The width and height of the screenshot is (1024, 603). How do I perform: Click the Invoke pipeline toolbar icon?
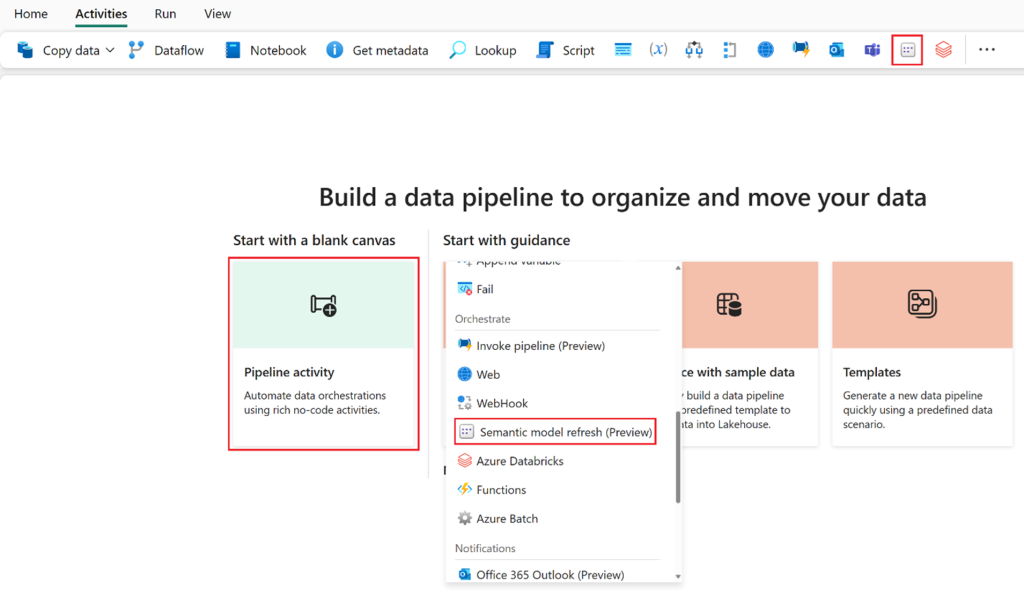pyautogui.click(x=801, y=50)
